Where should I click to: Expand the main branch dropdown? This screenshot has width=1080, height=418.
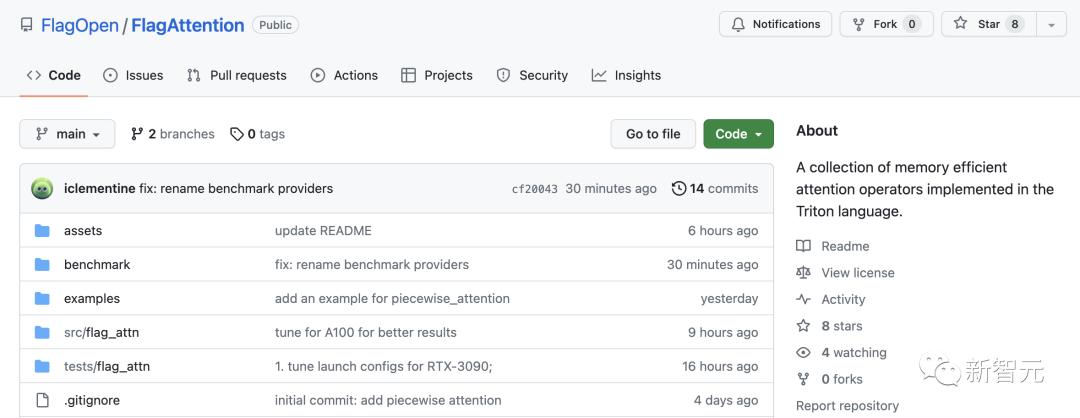point(67,134)
